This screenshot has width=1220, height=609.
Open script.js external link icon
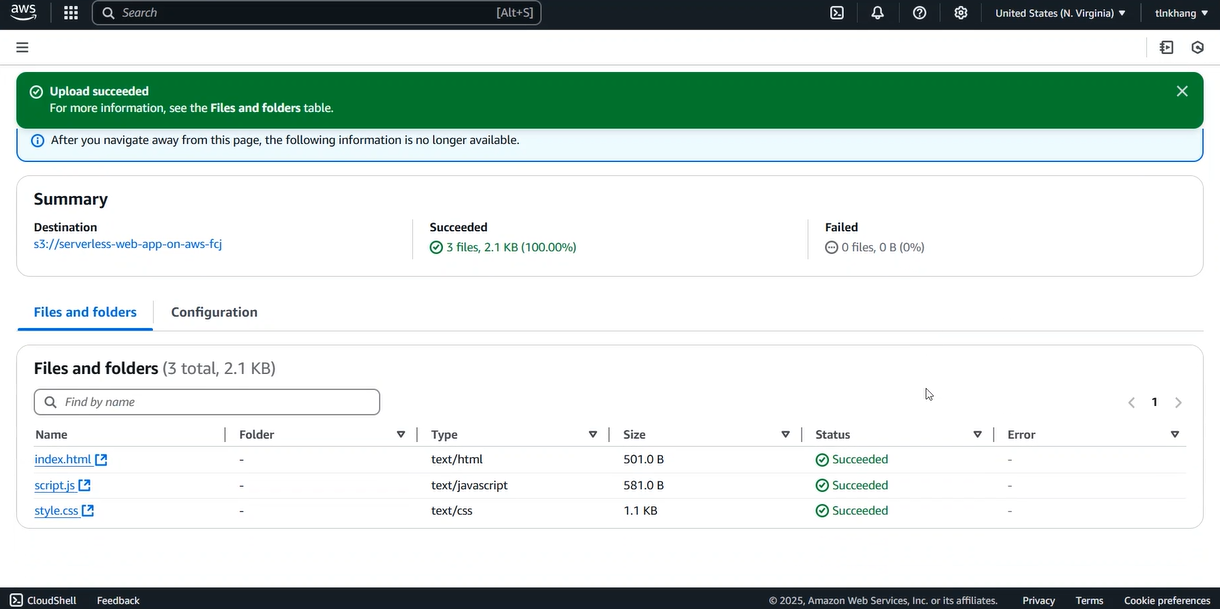[x=85, y=485]
